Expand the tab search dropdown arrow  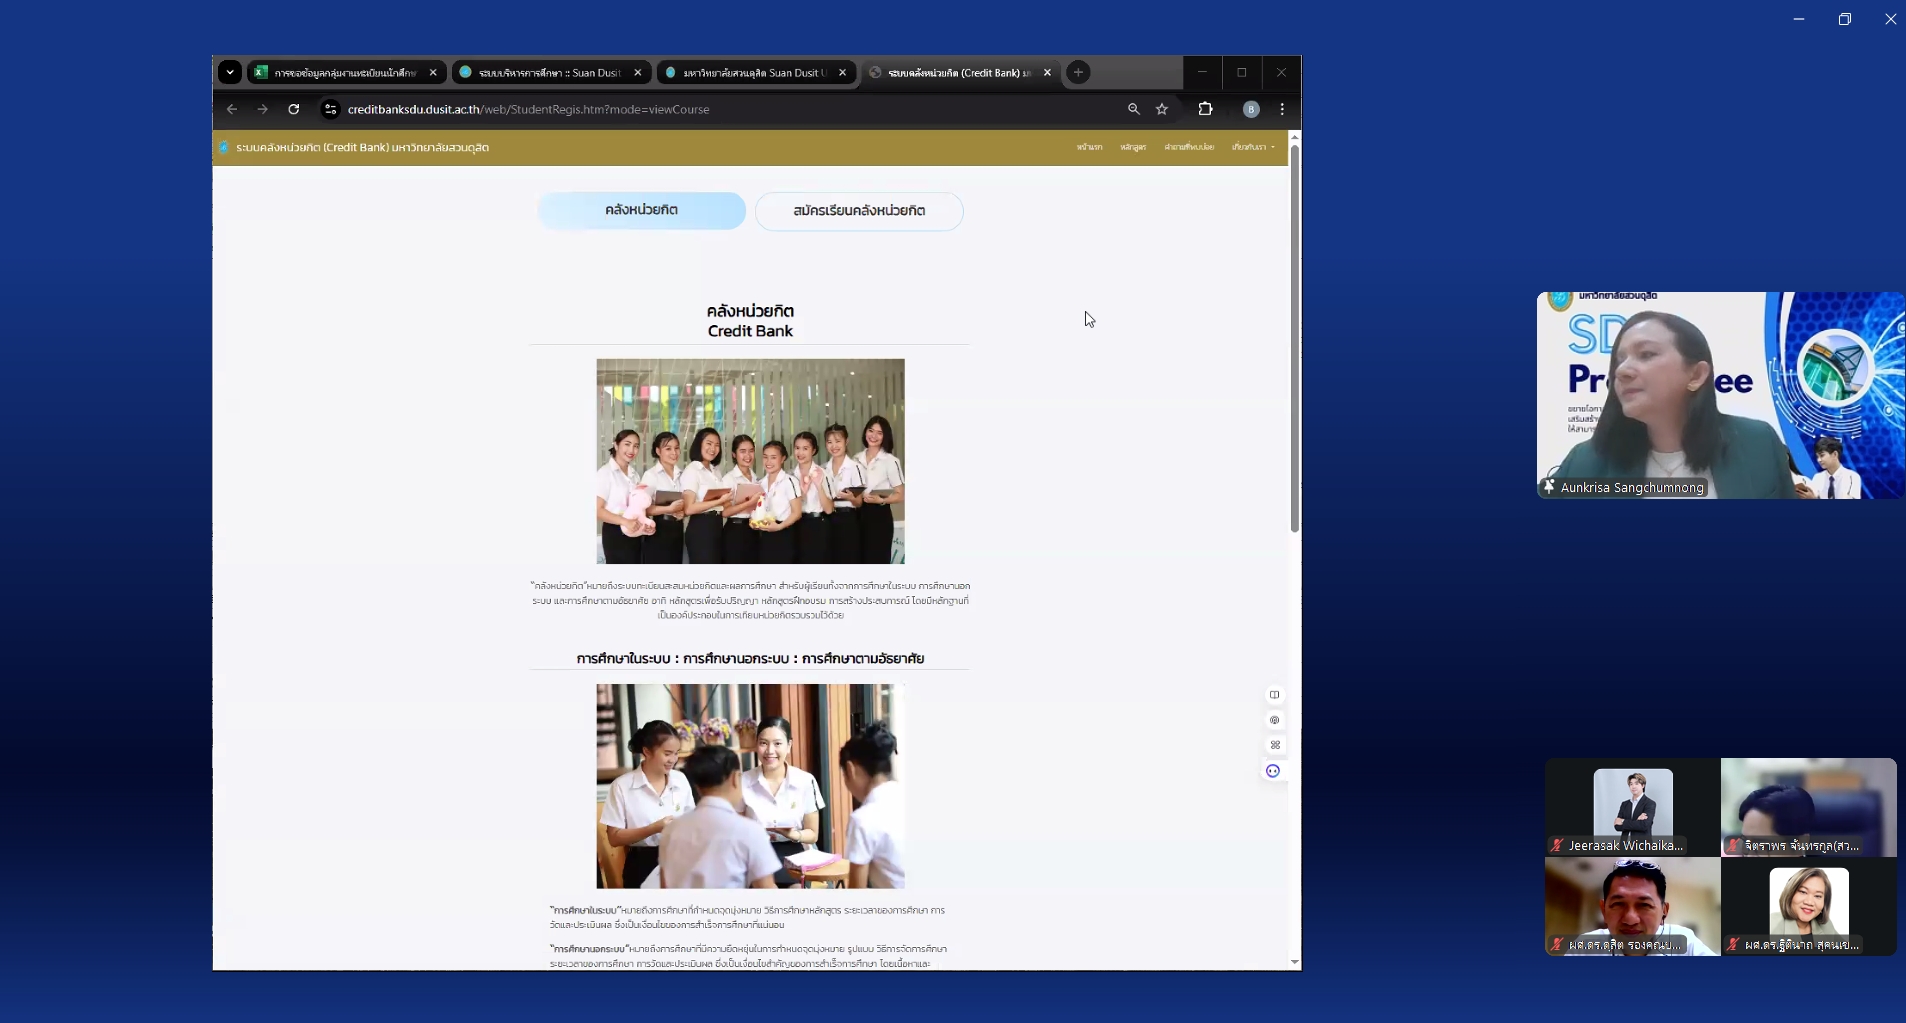click(230, 72)
